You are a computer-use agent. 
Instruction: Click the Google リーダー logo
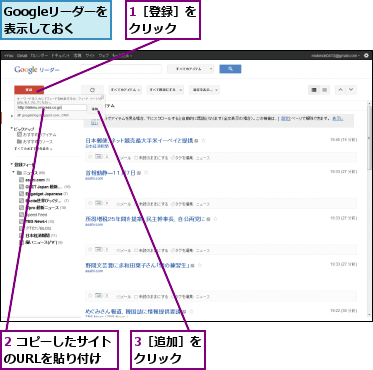tap(37, 70)
